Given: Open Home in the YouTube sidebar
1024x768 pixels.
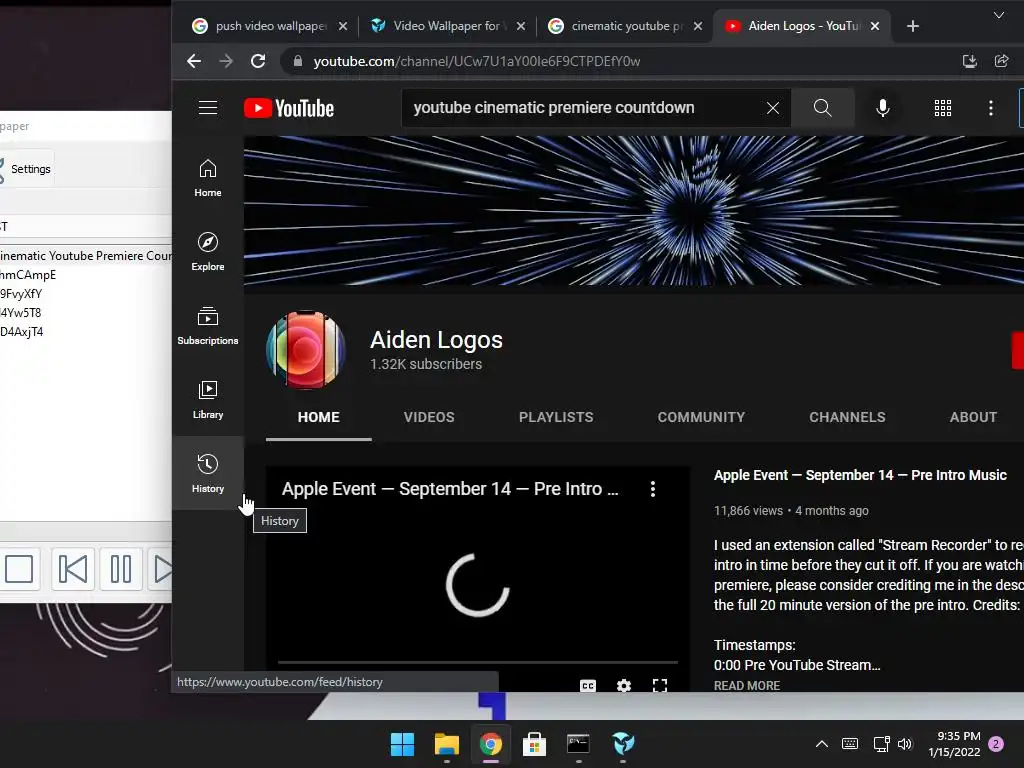Looking at the screenshot, I should click(208, 178).
